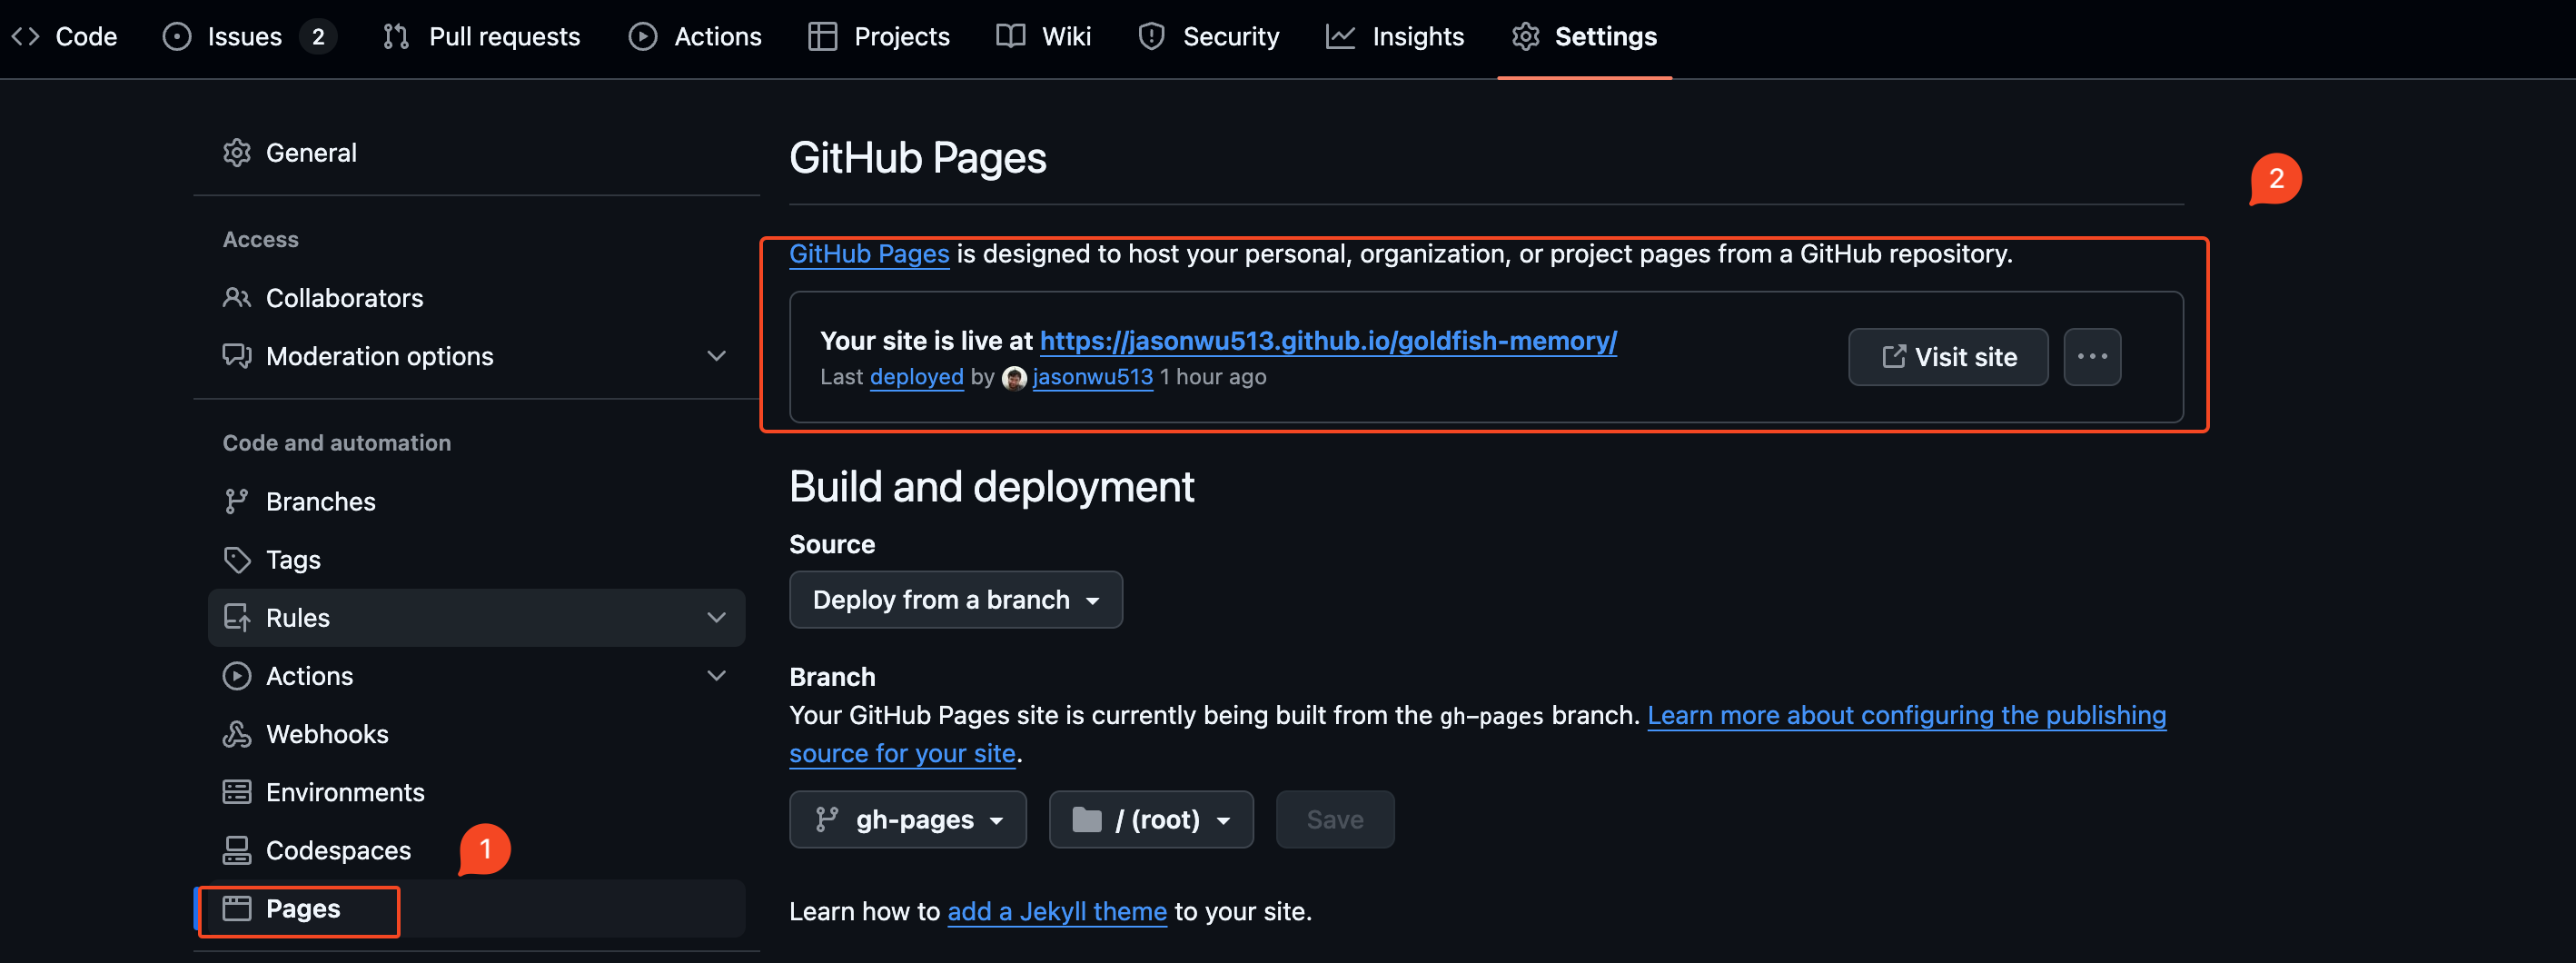Open Deploy from a branch dropdown
Screen dimensions: 2576x963
pyautogui.click(x=955, y=600)
